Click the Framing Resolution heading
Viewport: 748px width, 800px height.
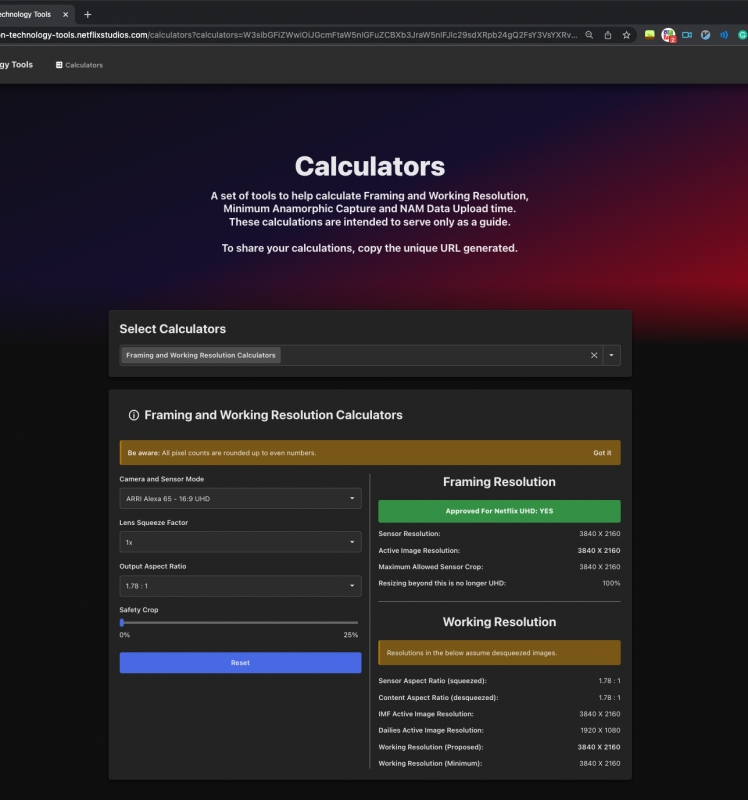click(499, 482)
